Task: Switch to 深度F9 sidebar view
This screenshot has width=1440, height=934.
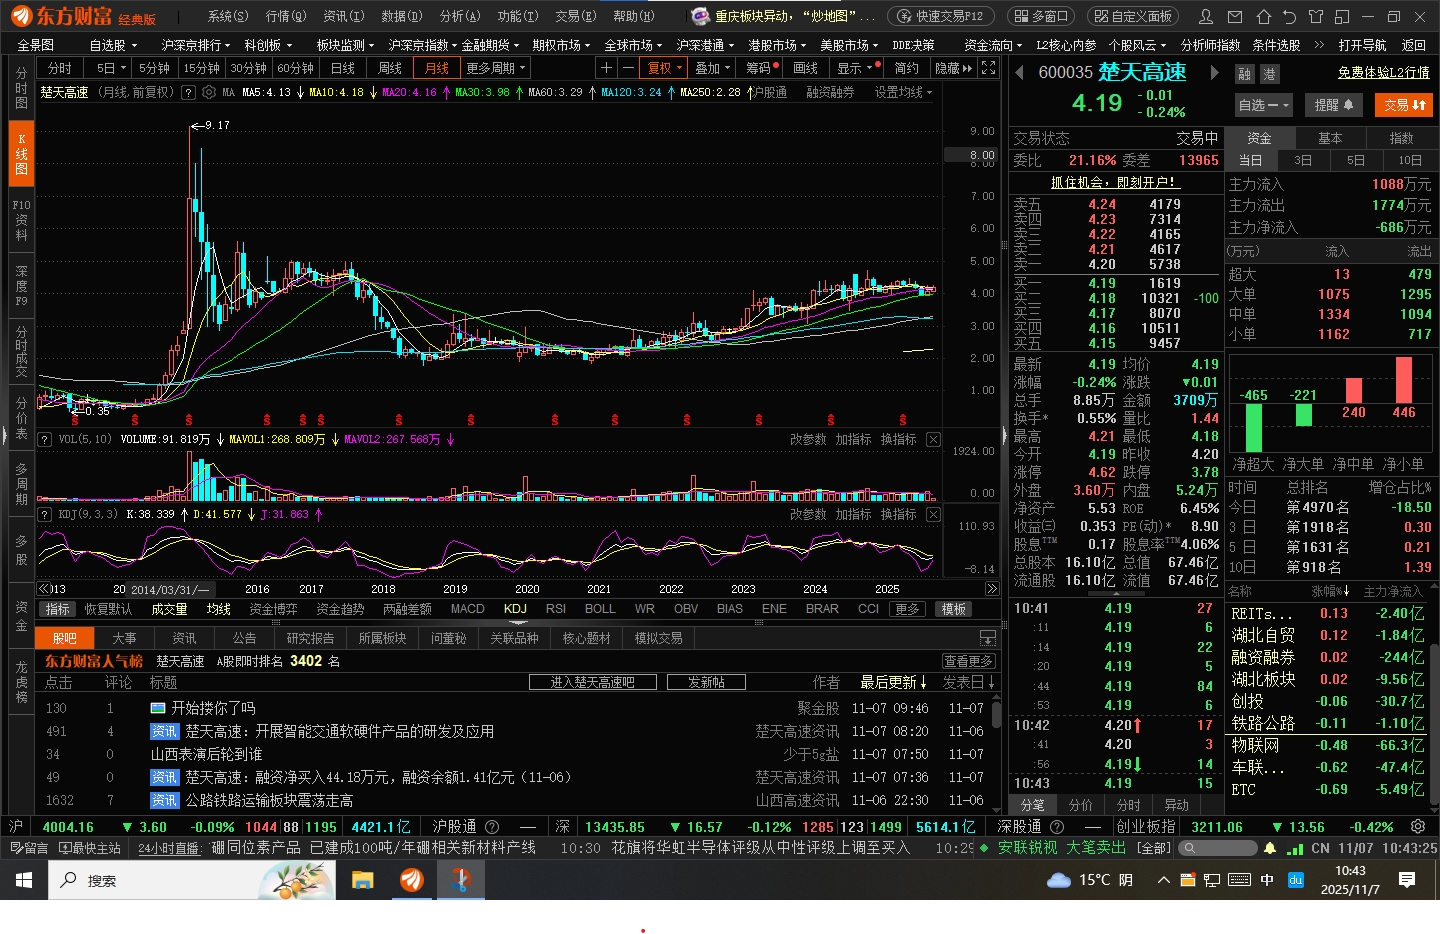Action: point(21,285)
